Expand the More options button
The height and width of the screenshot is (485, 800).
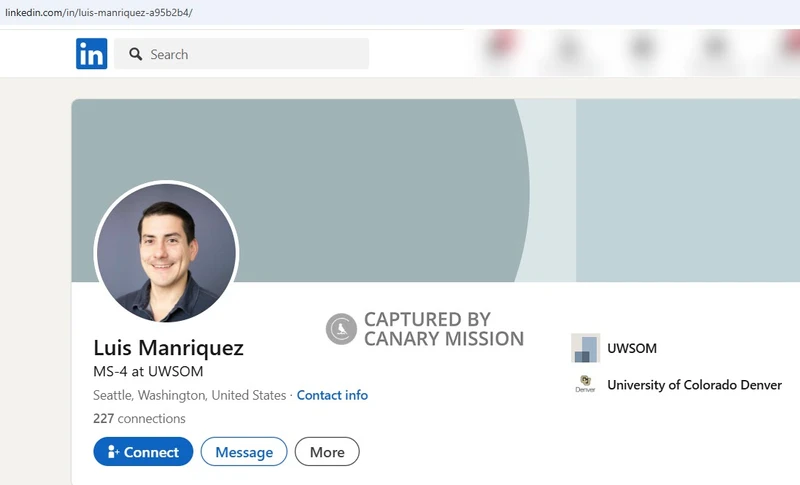(326, 452)
